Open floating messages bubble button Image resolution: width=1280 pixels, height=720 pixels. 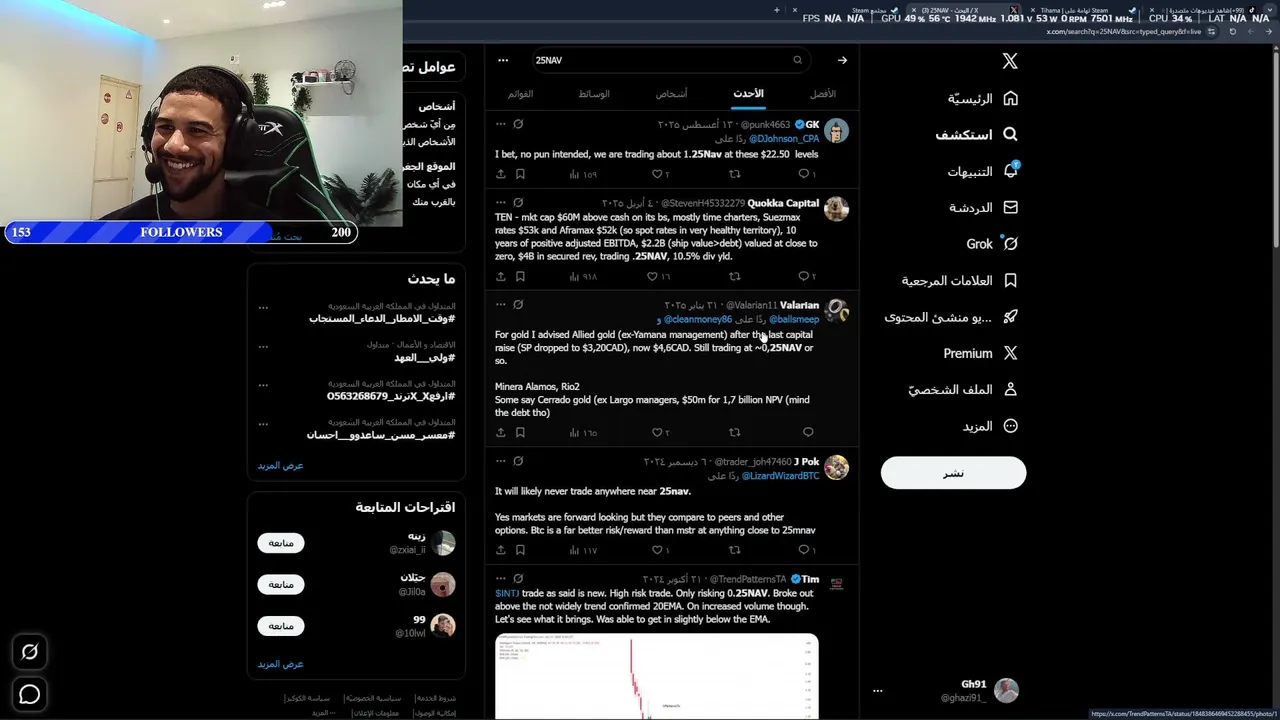30,694
